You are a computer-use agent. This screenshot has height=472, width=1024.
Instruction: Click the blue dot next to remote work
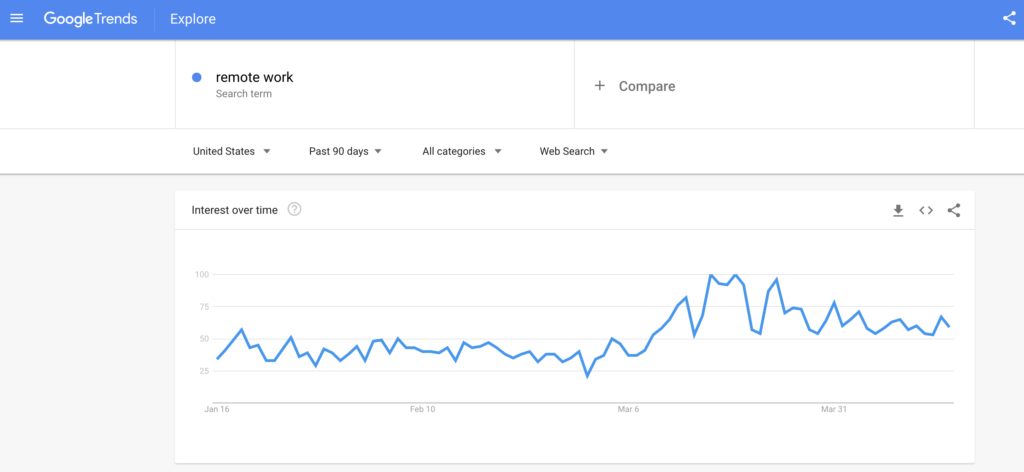click(197, 78)
